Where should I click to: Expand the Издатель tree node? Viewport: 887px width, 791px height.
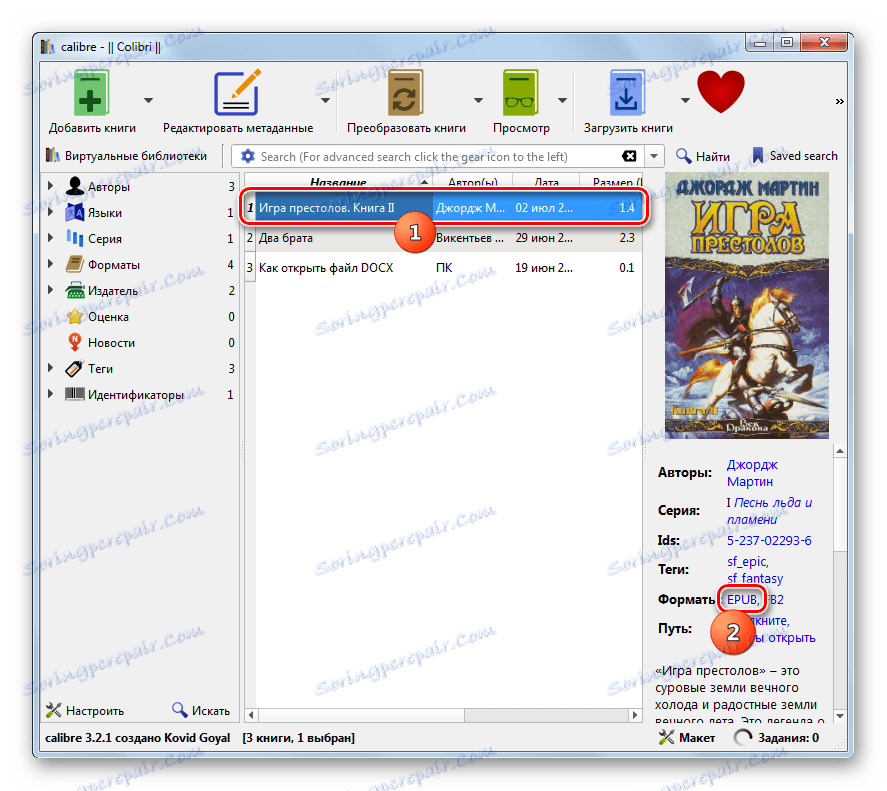[50, 290]
